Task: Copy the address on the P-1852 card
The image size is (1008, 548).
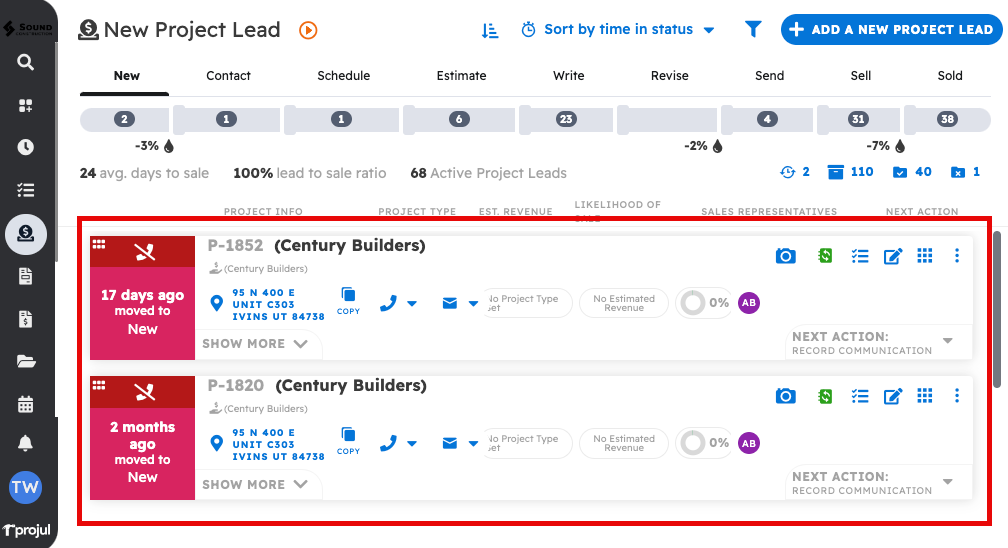Action: tap(348, 300)
